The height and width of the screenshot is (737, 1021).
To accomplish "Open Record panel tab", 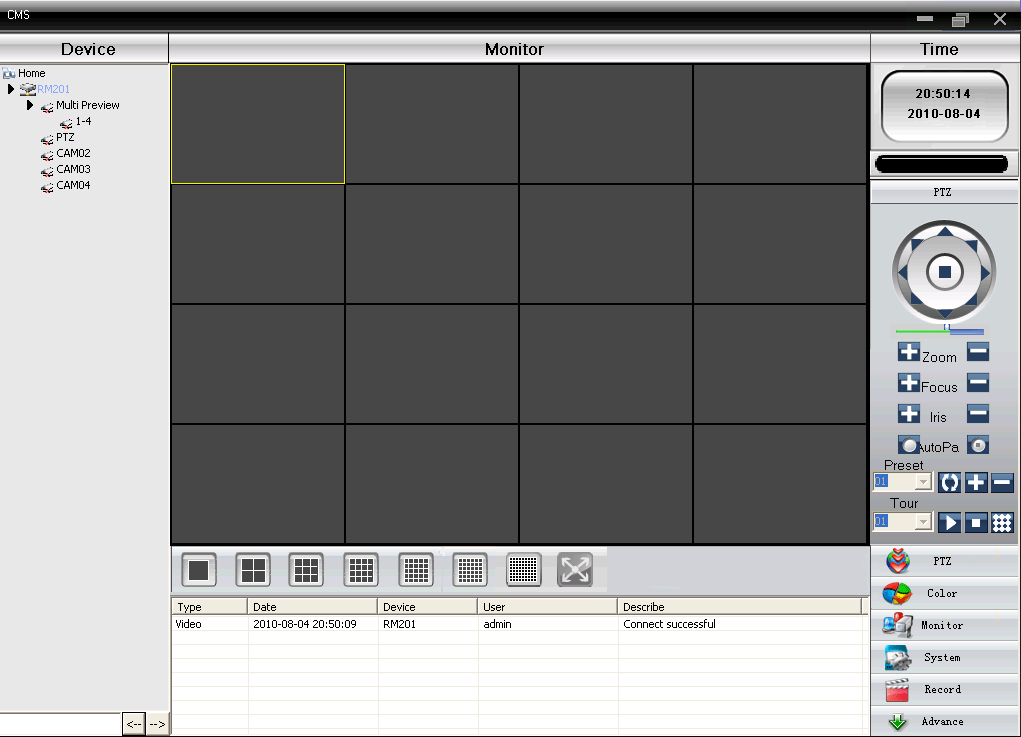I will [945, 689].
